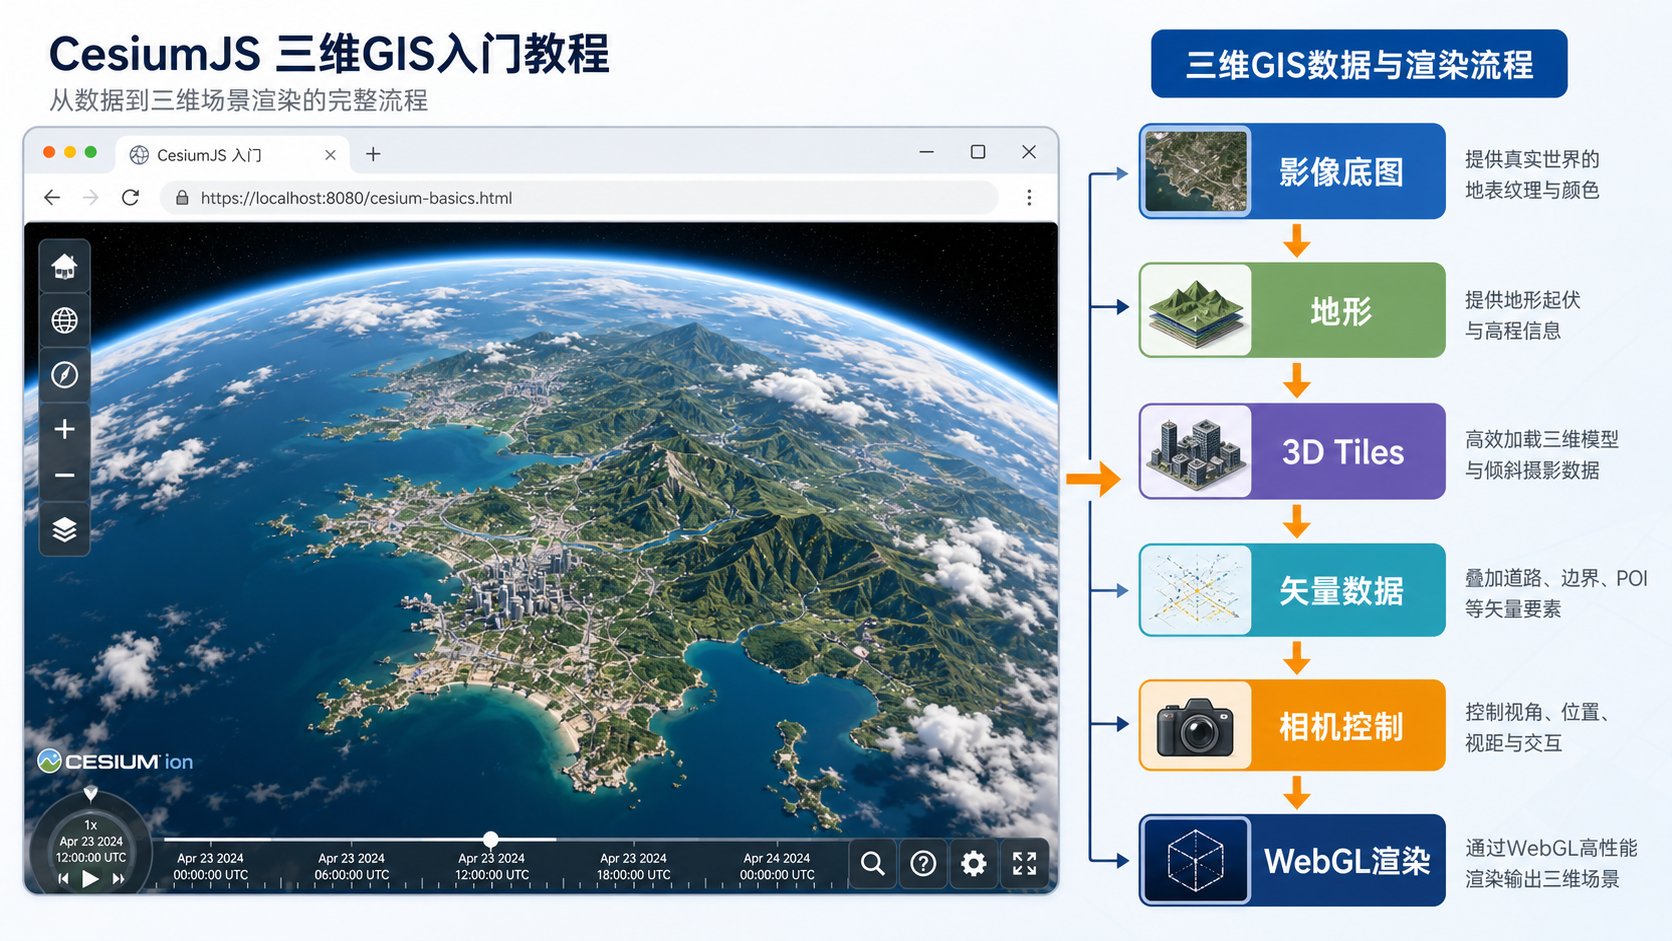Click the 影像底图 satellite thumbnail
The image size is (1672, 941).
click(x=1196, y=171)
